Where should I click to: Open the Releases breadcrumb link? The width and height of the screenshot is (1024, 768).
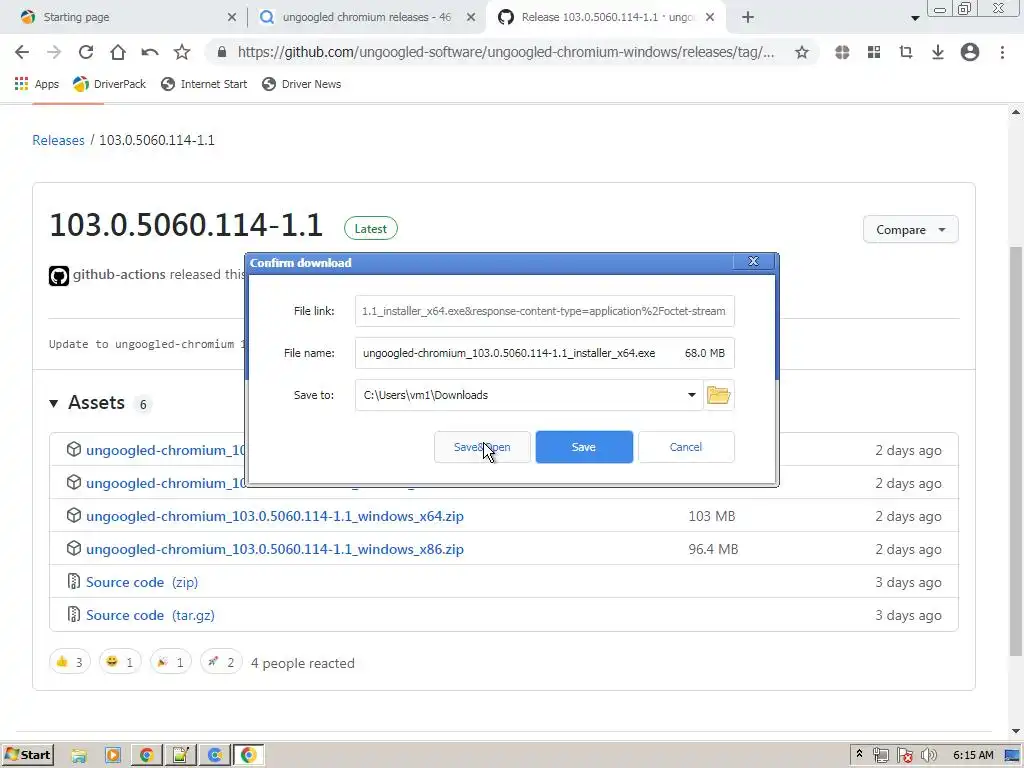click(x=58, y=140)
